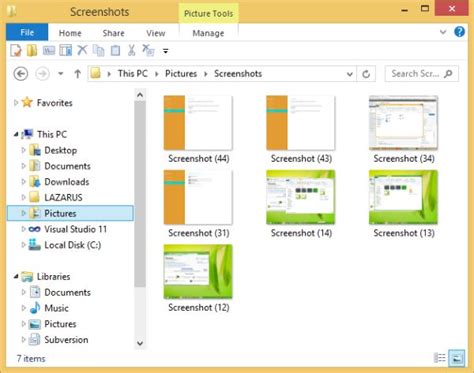Click the Copy icon in quick toolbar
Screen dimensions: 474x373
pyautogui.click(x=99, y=51)
